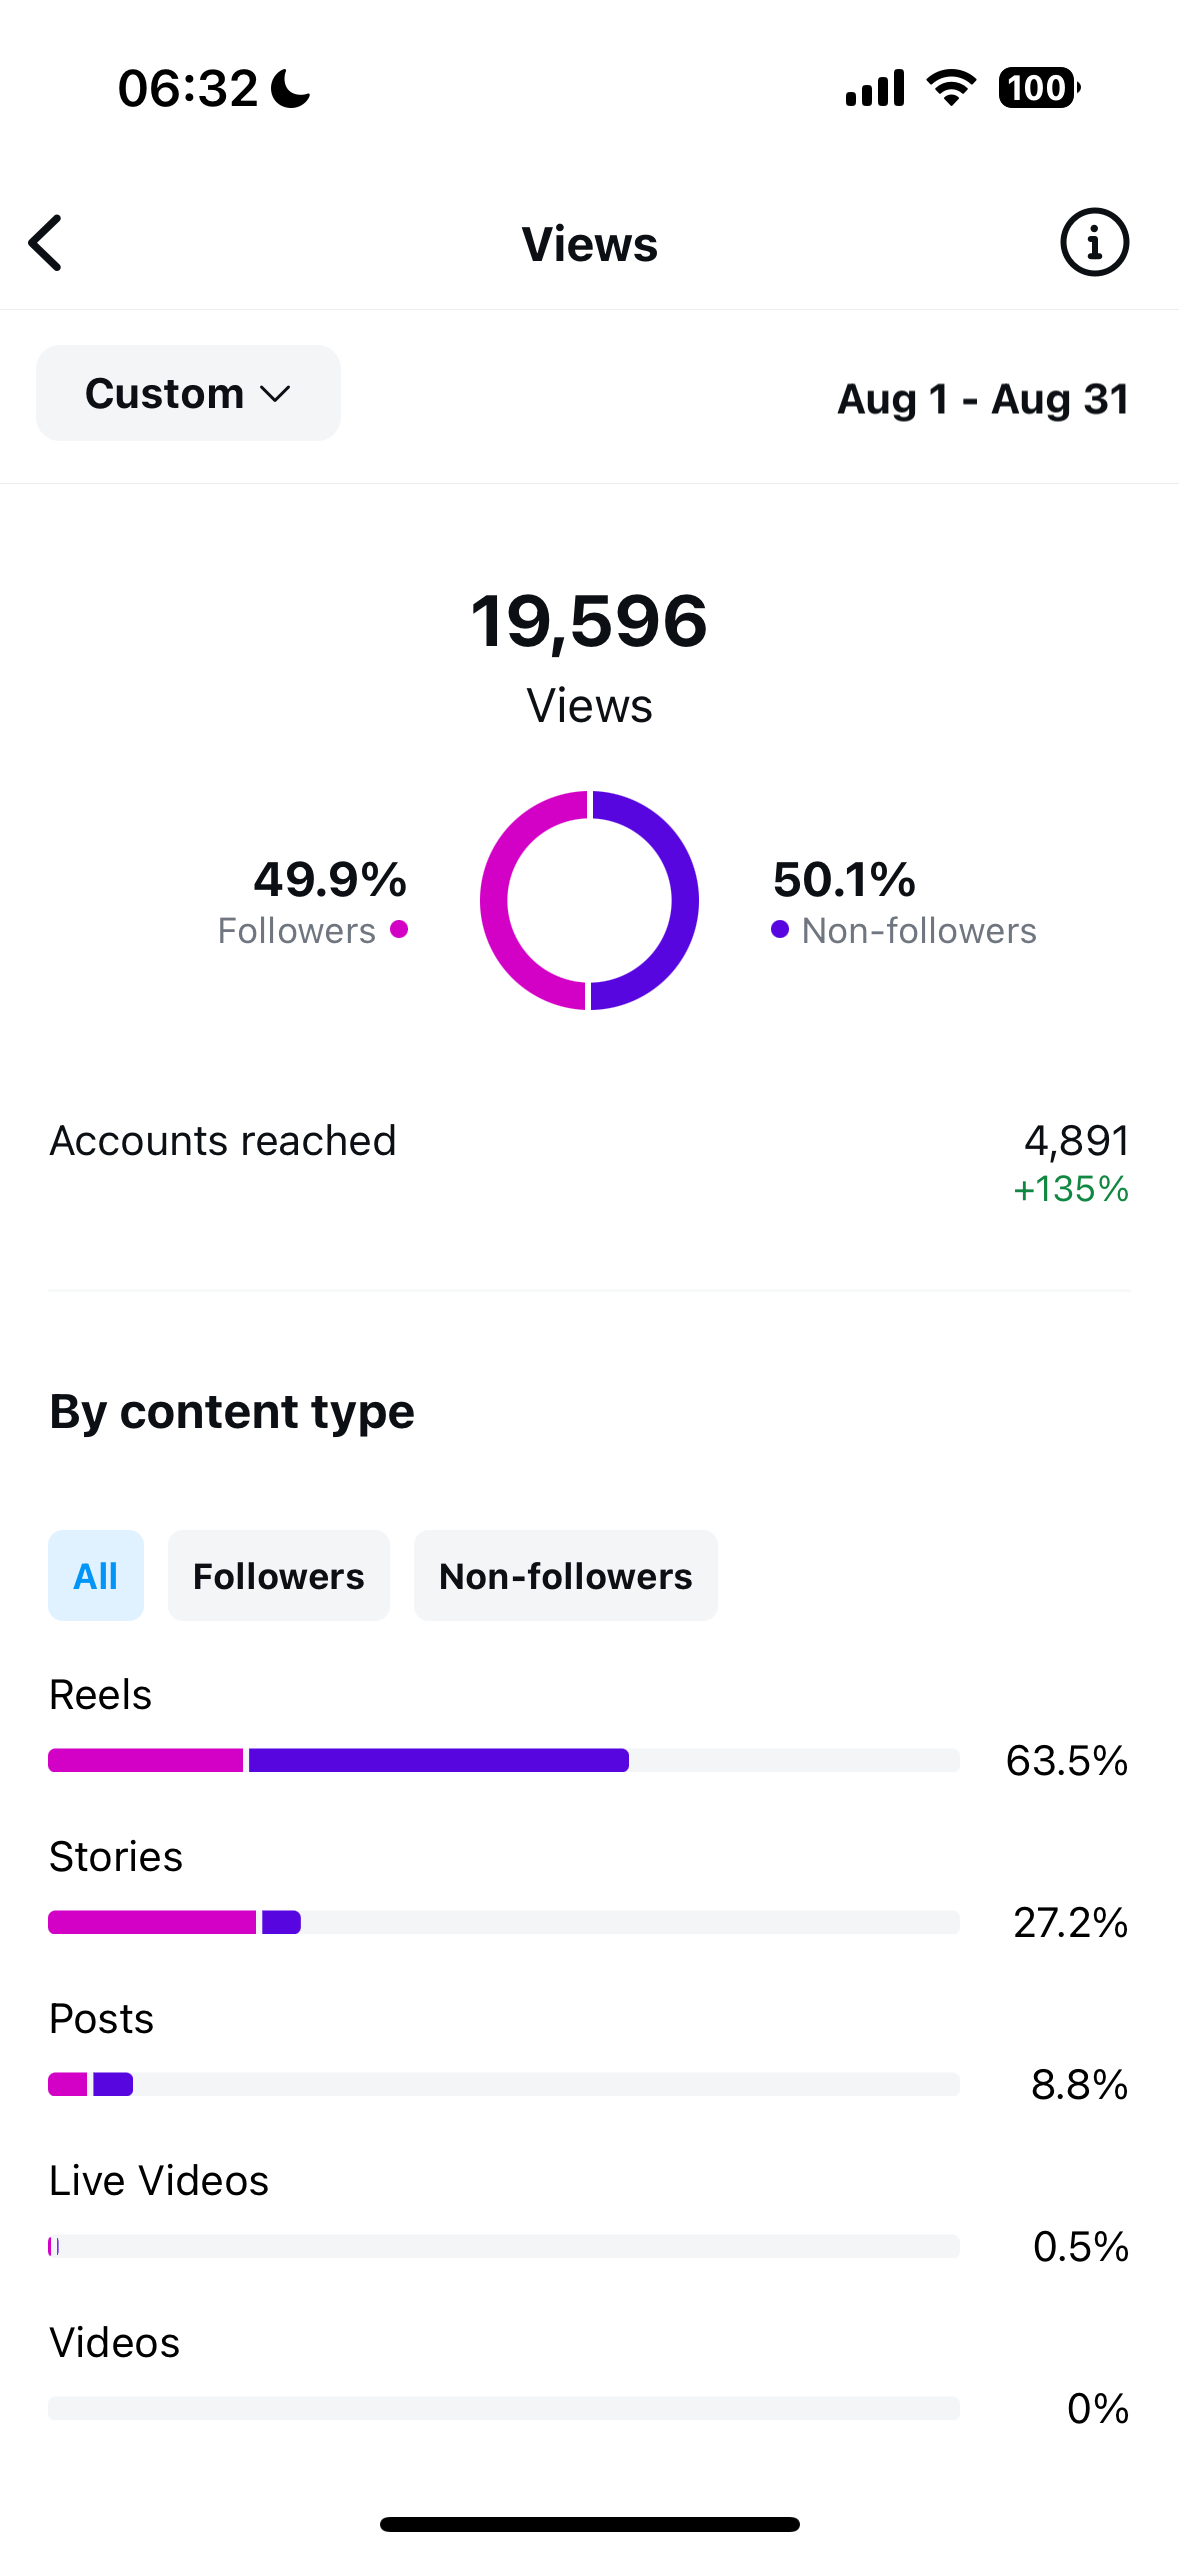1179x2556 pixels.
Task: Tap the back arrow icon
Action: point(46,243)
